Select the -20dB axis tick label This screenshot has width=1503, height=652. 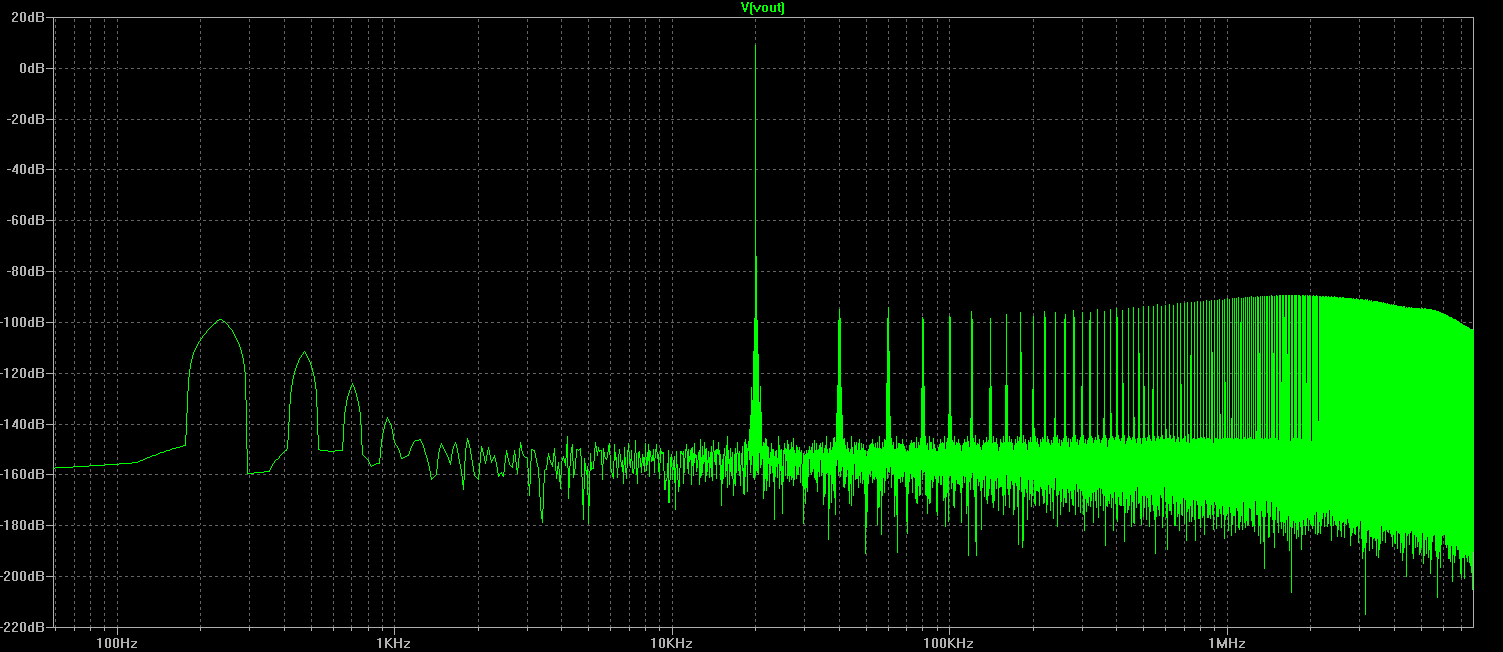27,119
